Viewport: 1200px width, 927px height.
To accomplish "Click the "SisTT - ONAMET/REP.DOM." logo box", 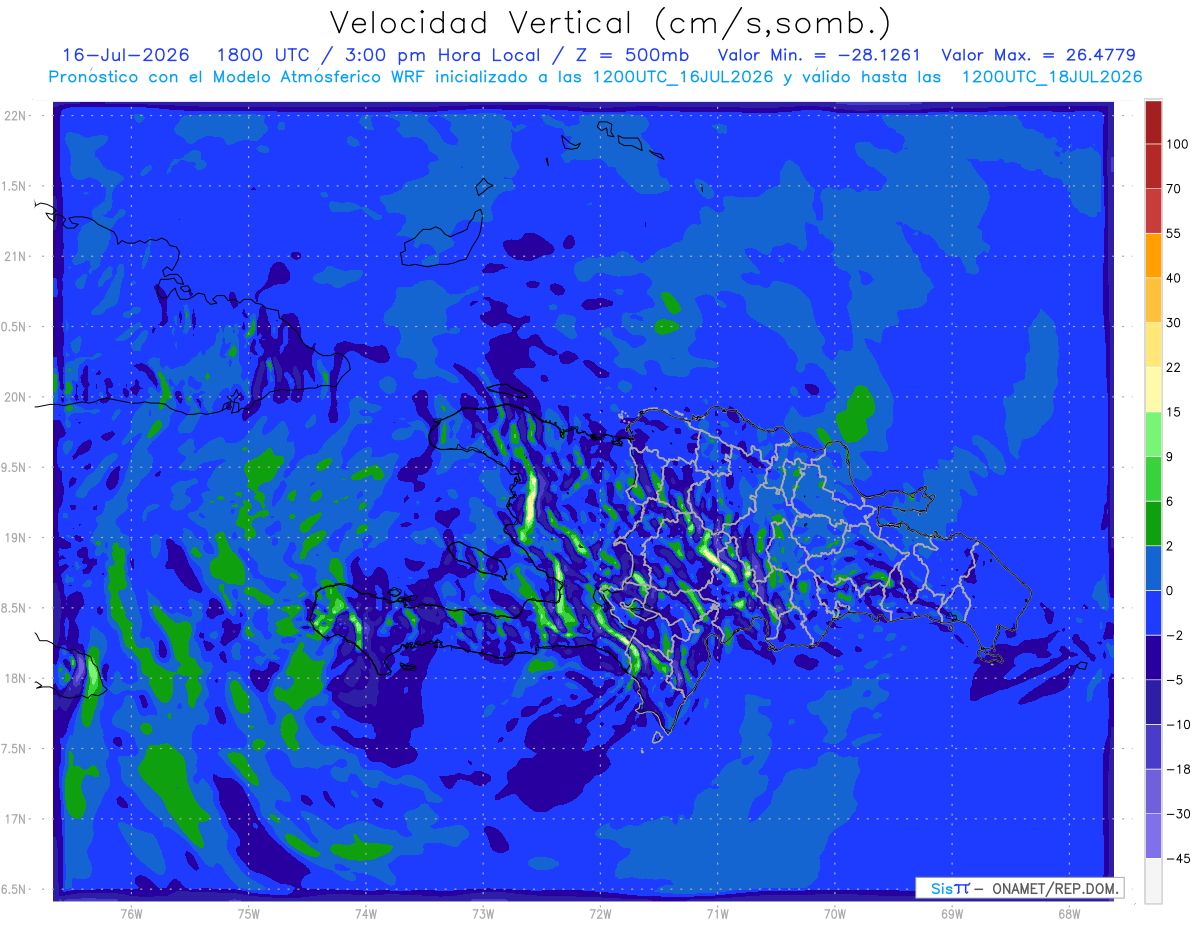I will [x=1018, y=888].
